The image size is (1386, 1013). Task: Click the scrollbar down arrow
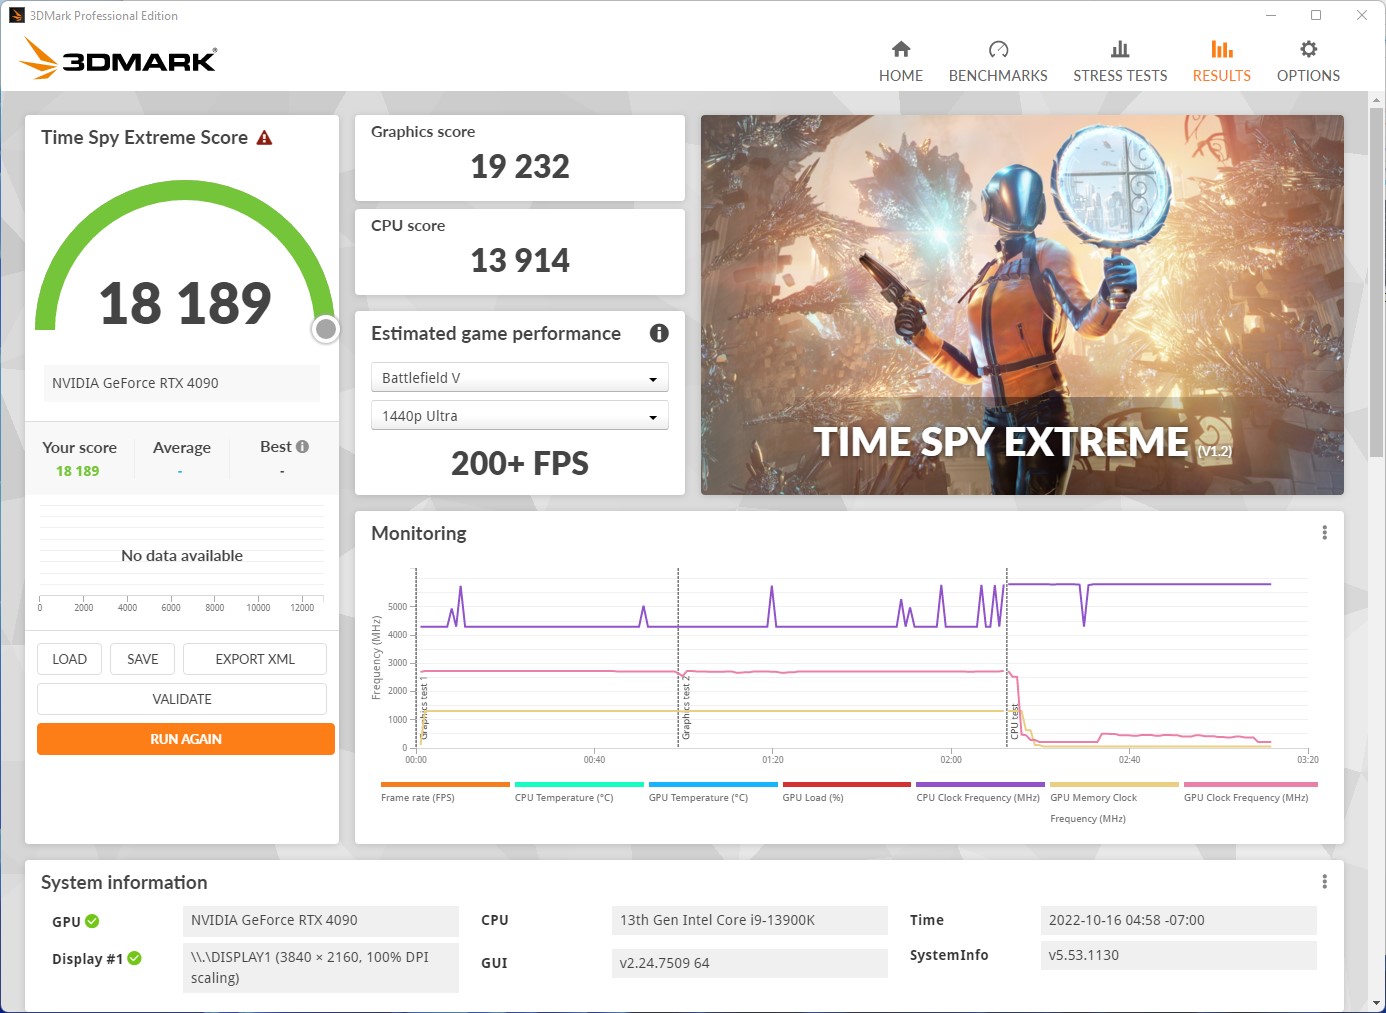(1377, 1003)
